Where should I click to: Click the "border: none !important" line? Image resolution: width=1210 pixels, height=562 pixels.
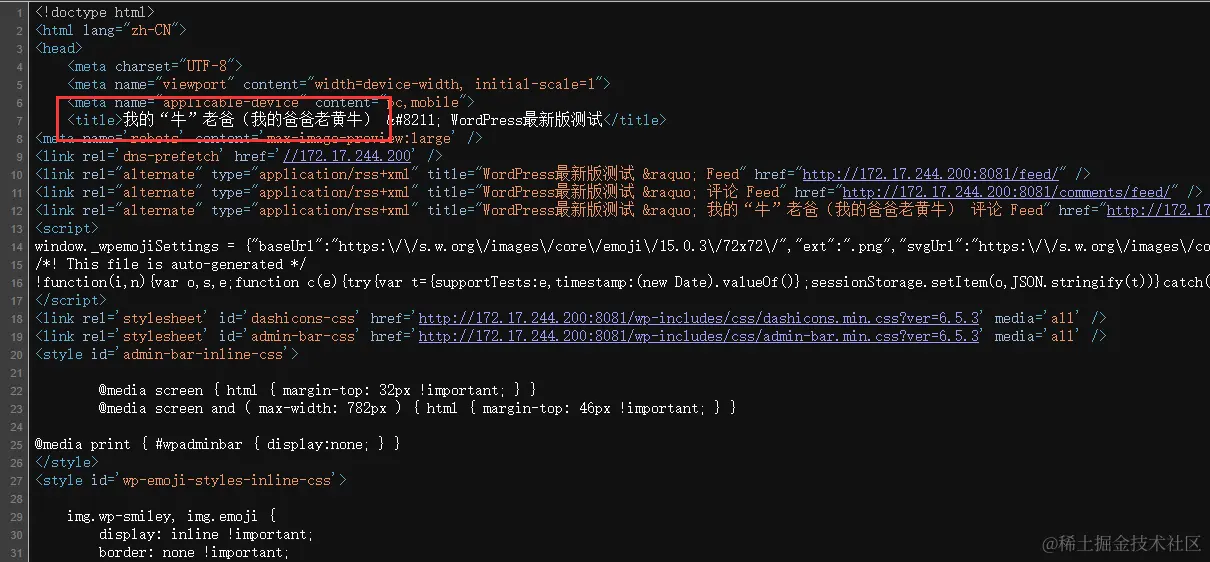pyautogui.click(x=194, y=552)
